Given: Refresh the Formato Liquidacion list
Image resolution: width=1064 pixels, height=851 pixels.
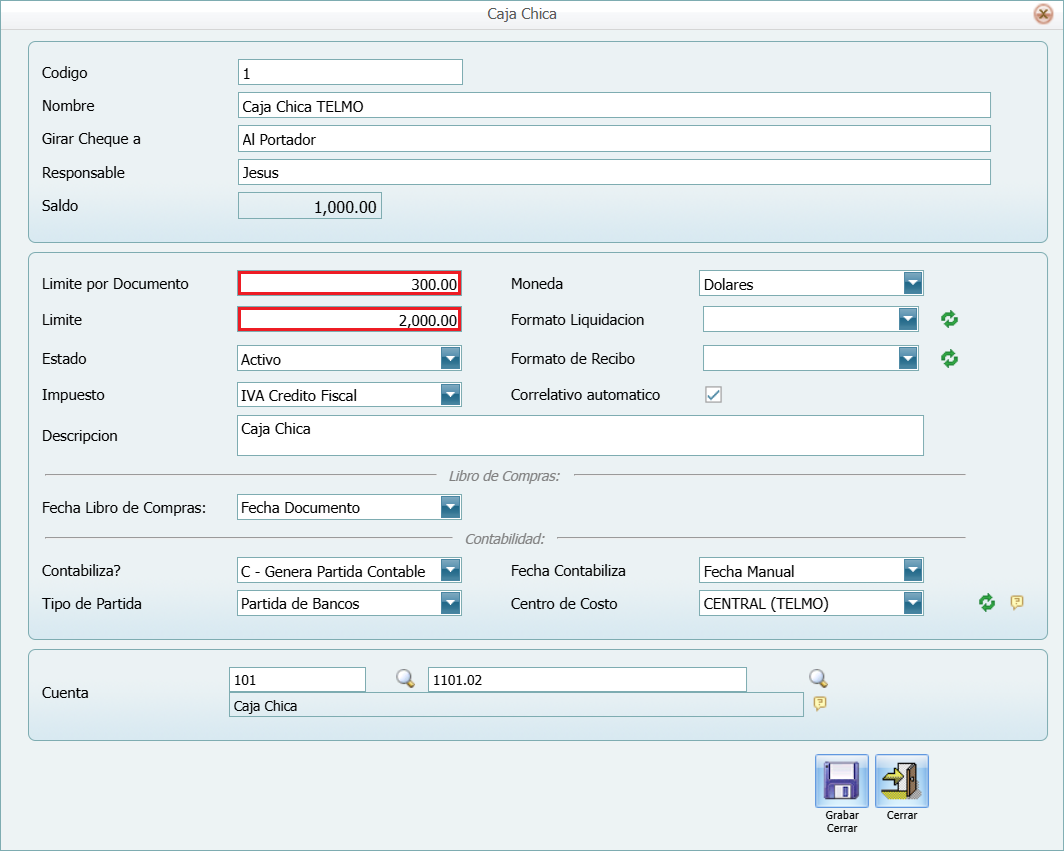Looking at the screenshot, I should coord(949,320).
